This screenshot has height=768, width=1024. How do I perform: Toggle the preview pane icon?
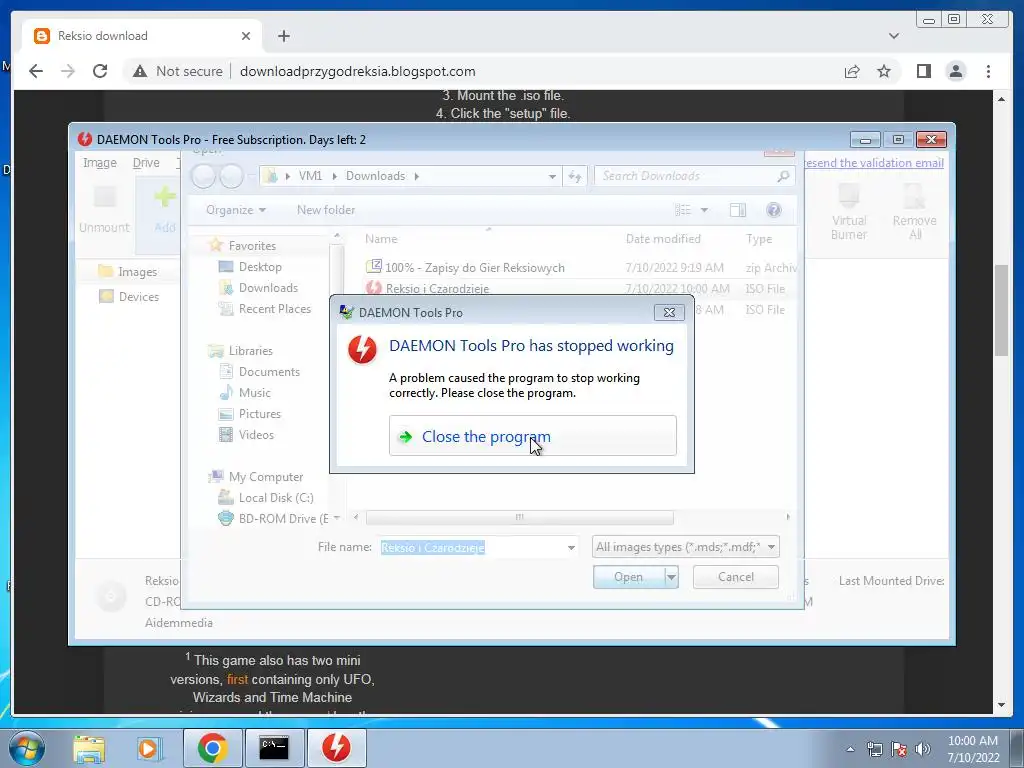coord(738,210)
